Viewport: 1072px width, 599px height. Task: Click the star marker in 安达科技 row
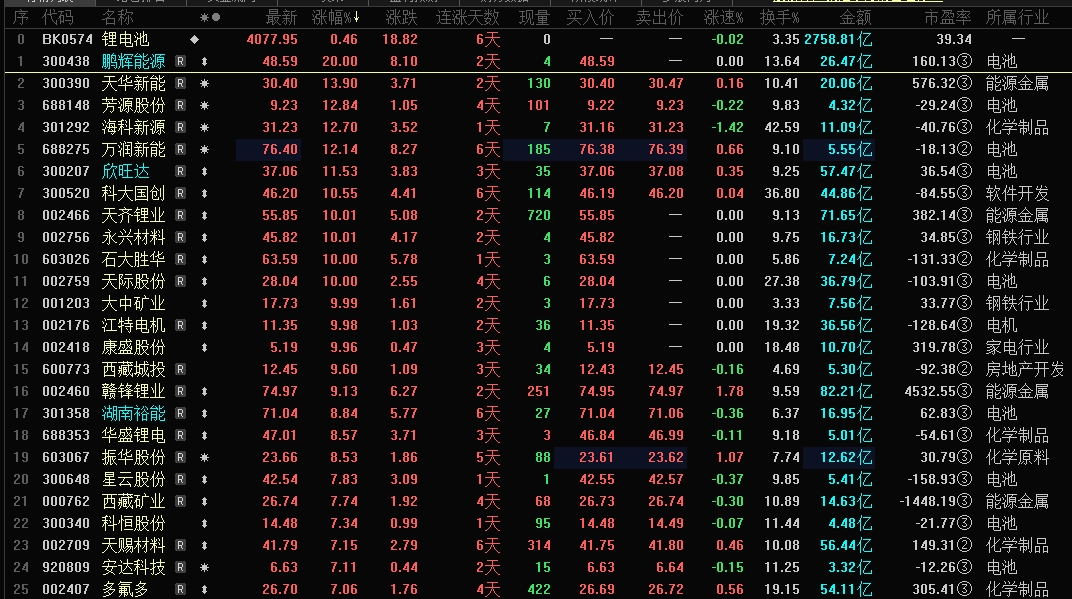click(204, 568)
